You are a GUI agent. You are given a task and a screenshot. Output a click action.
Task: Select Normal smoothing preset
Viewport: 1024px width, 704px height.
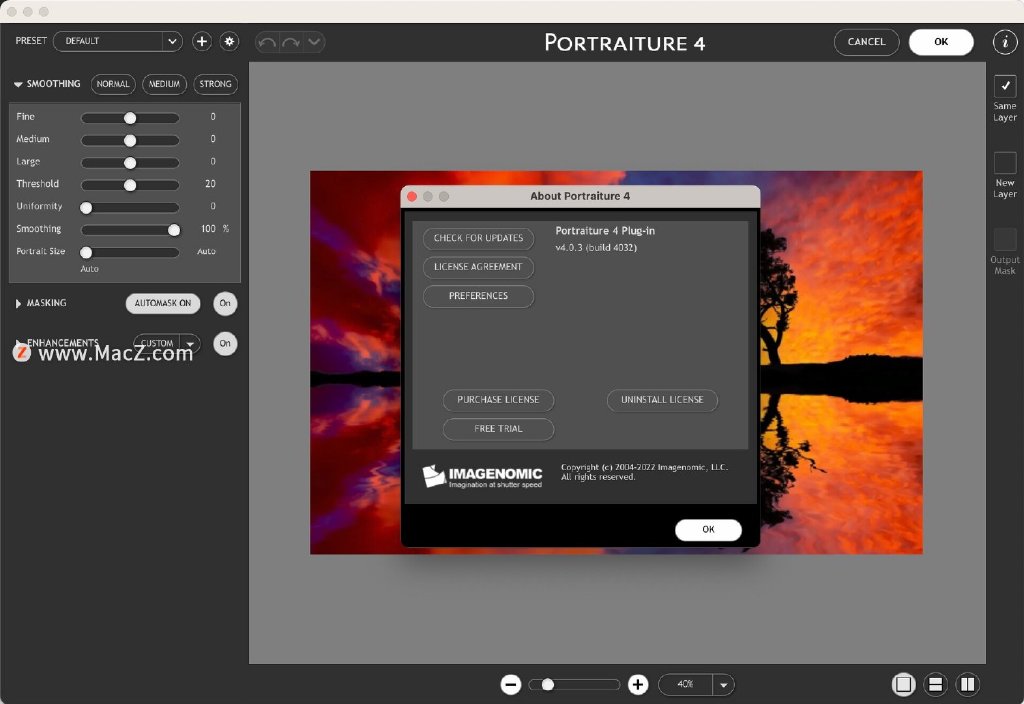coord(113,84)
